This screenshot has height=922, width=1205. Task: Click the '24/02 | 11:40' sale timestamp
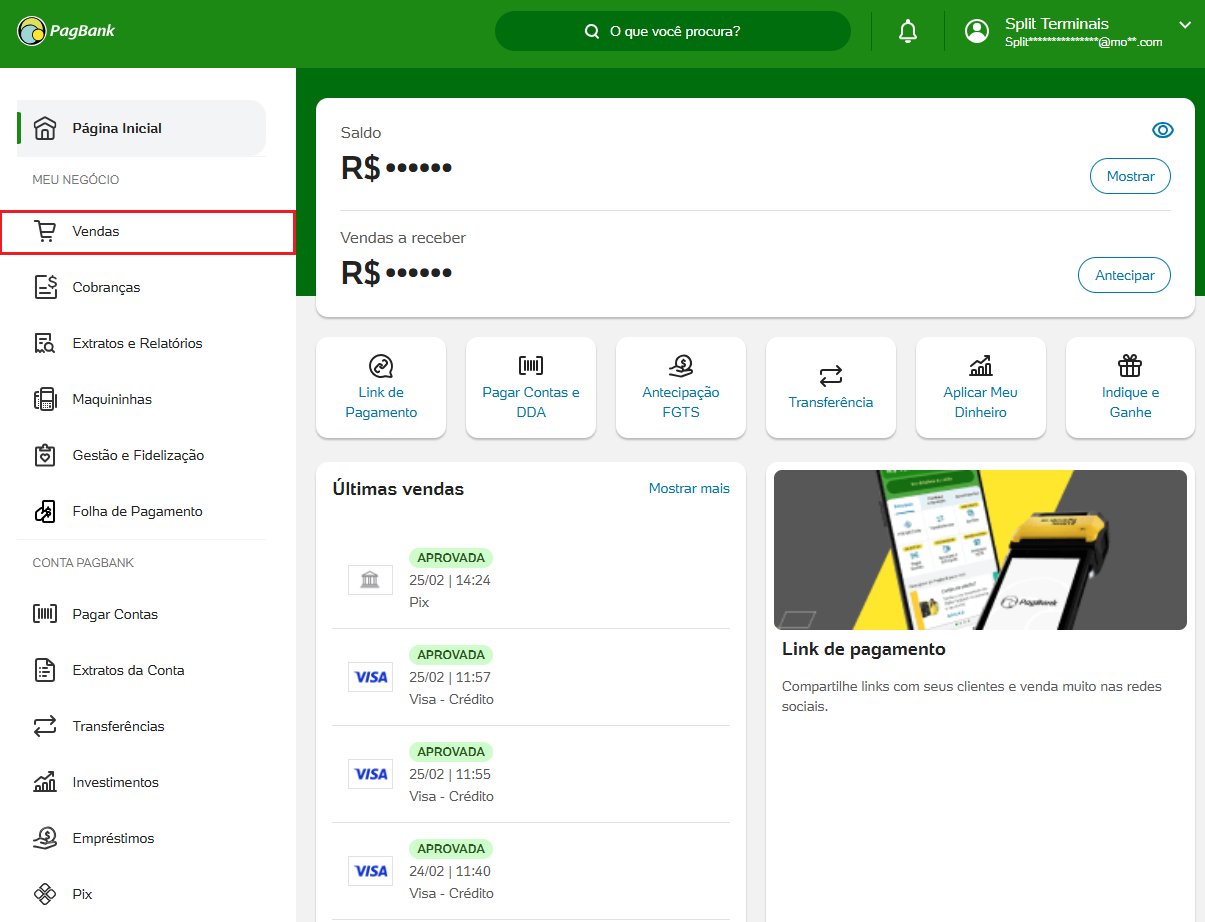pyautogui.click(x=450, y=871)
